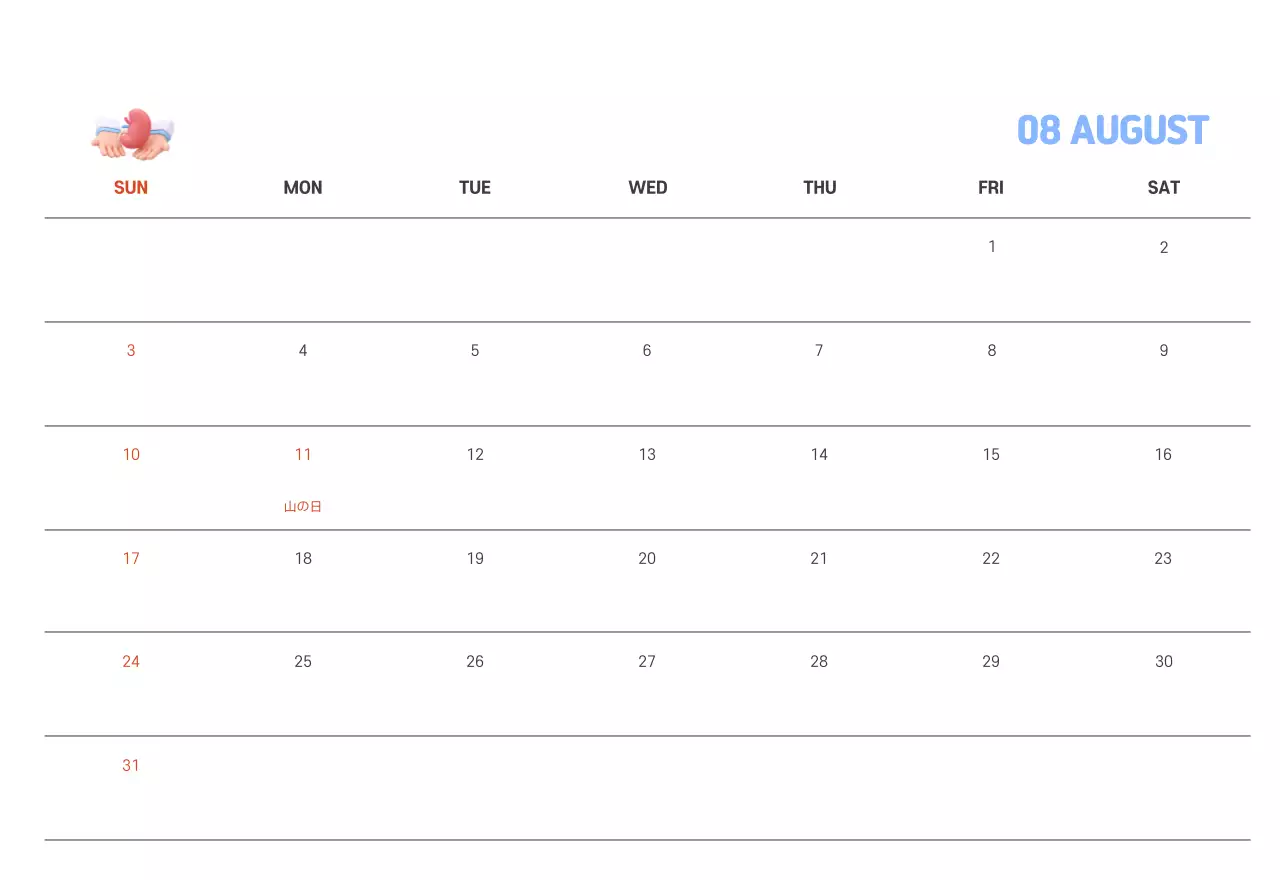The image size is (1280, 880).
Task: Click the 山の日 holiday label
Action: pos(303,507)
